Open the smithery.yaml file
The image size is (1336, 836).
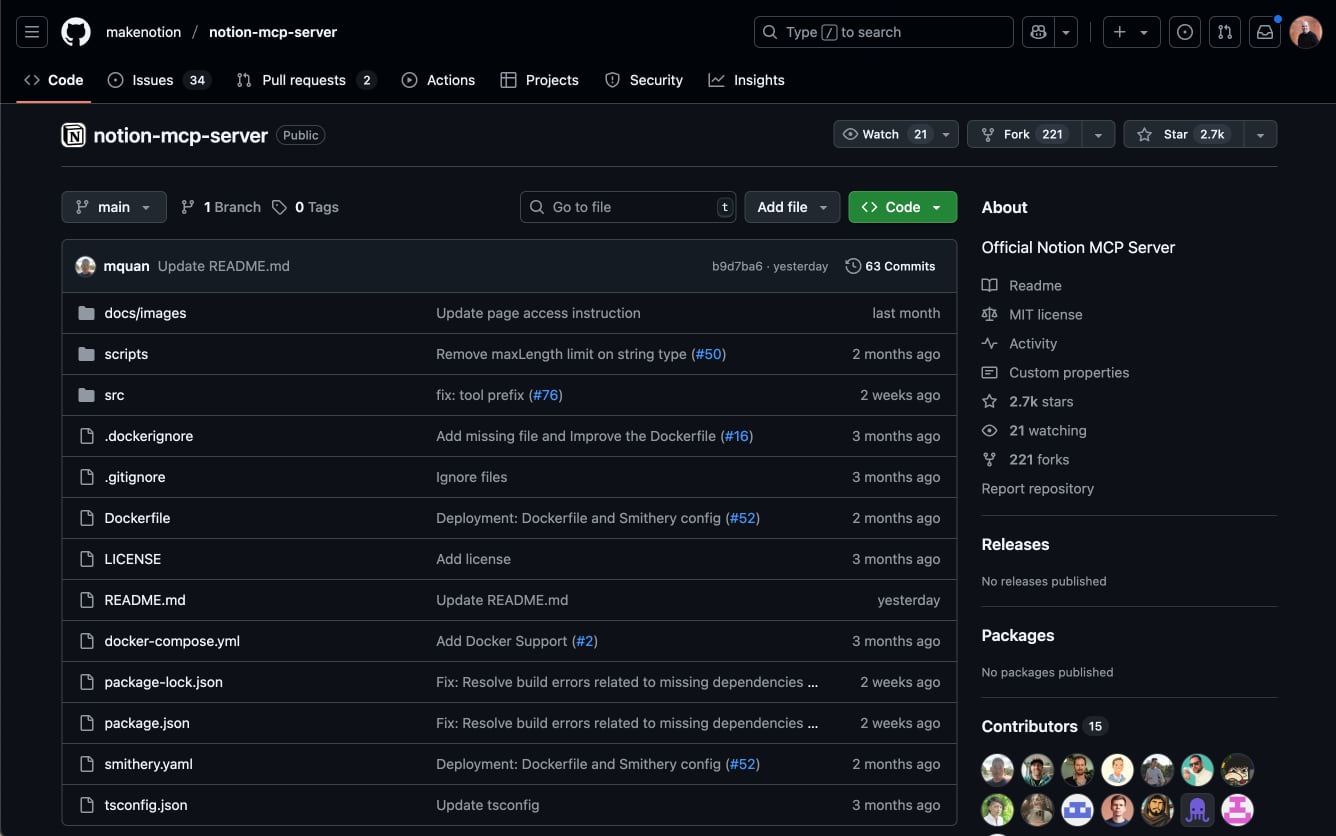click(x=148, y=764)
